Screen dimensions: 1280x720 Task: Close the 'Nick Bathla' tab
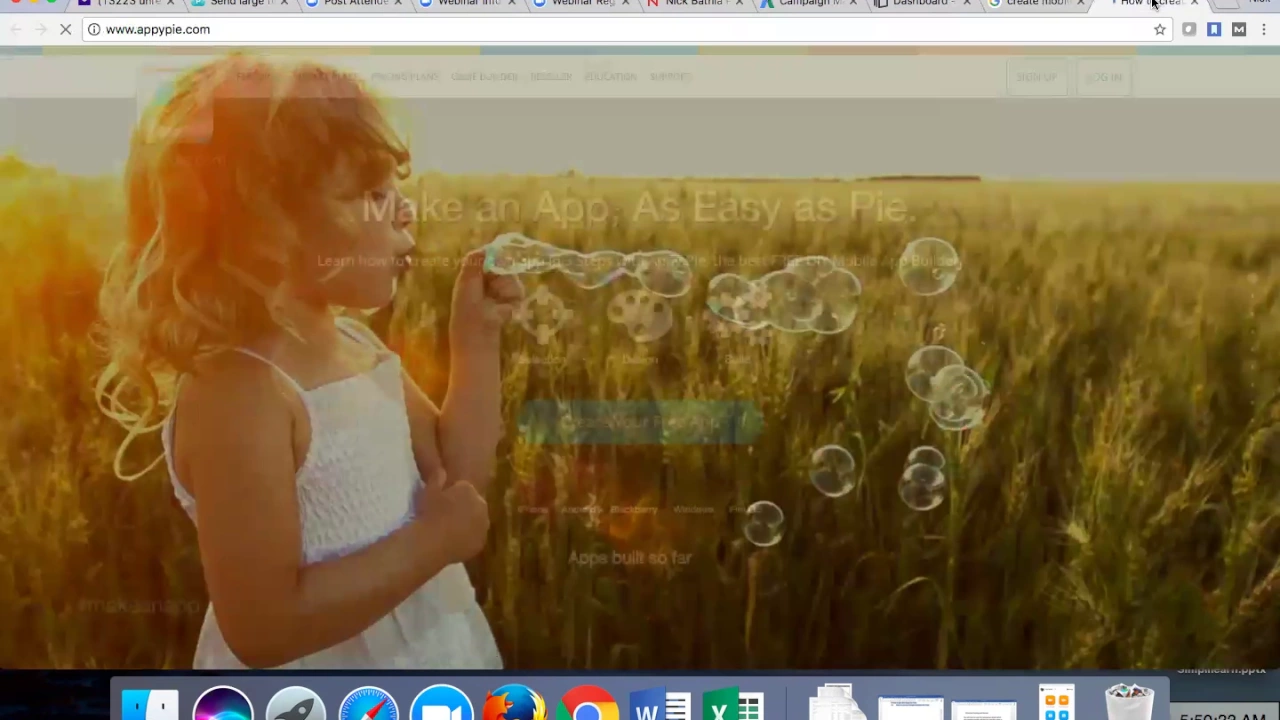738,3
